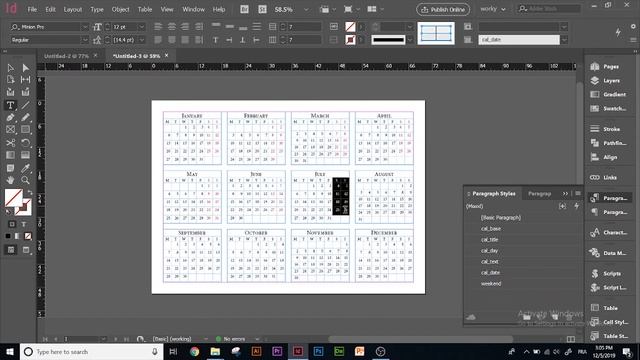Select the weekend paragraph style
Viewport: 640px width, 360px height.
tap(491, 284)
